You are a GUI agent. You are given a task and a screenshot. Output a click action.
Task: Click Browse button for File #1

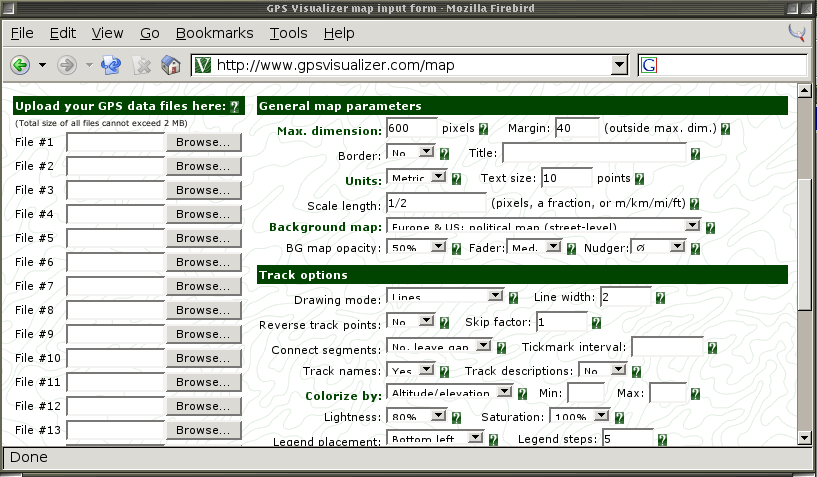pyautogui.click(x=204, y=142)
